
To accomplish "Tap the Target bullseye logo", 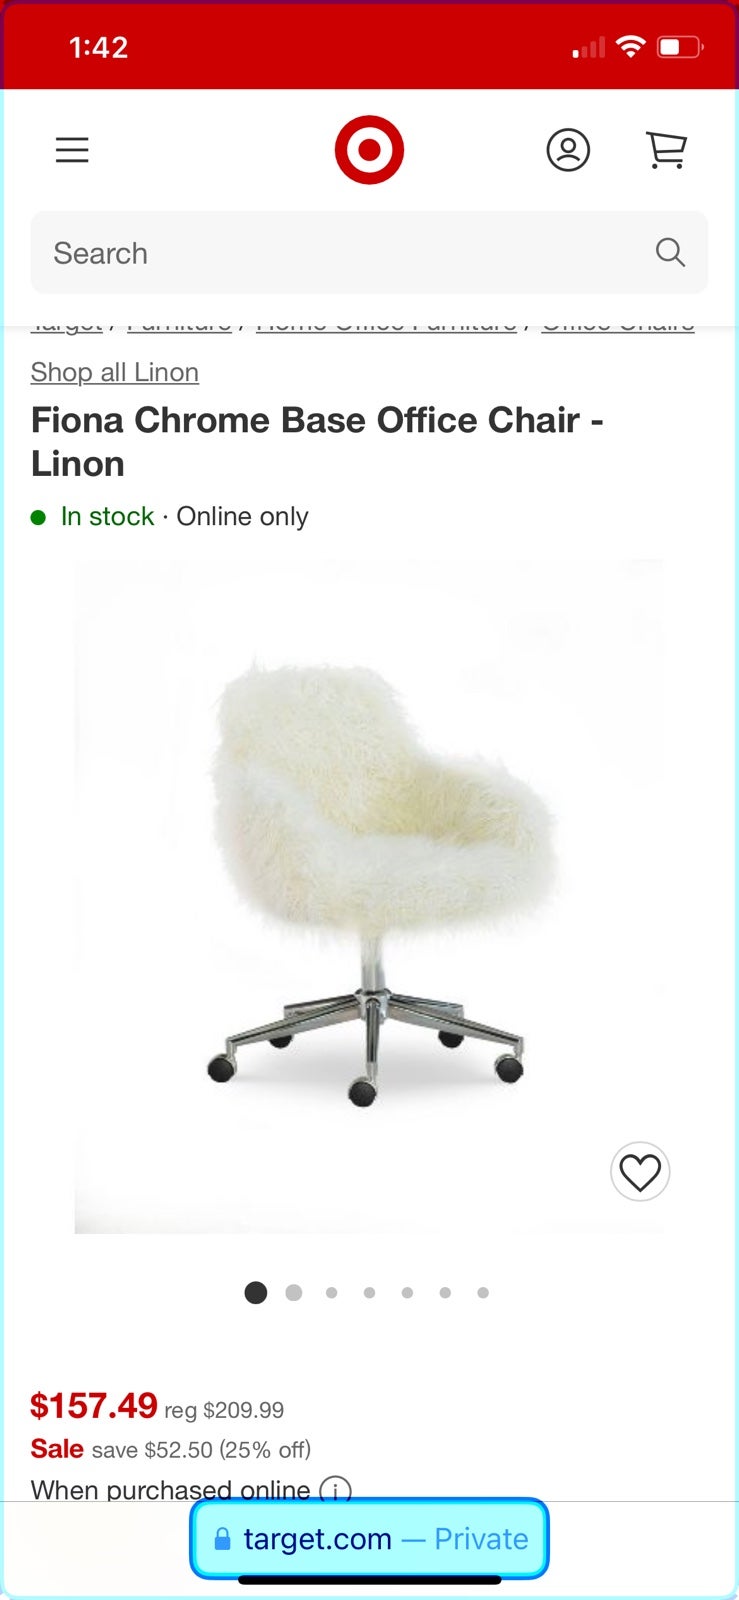I will coord(369,150).
